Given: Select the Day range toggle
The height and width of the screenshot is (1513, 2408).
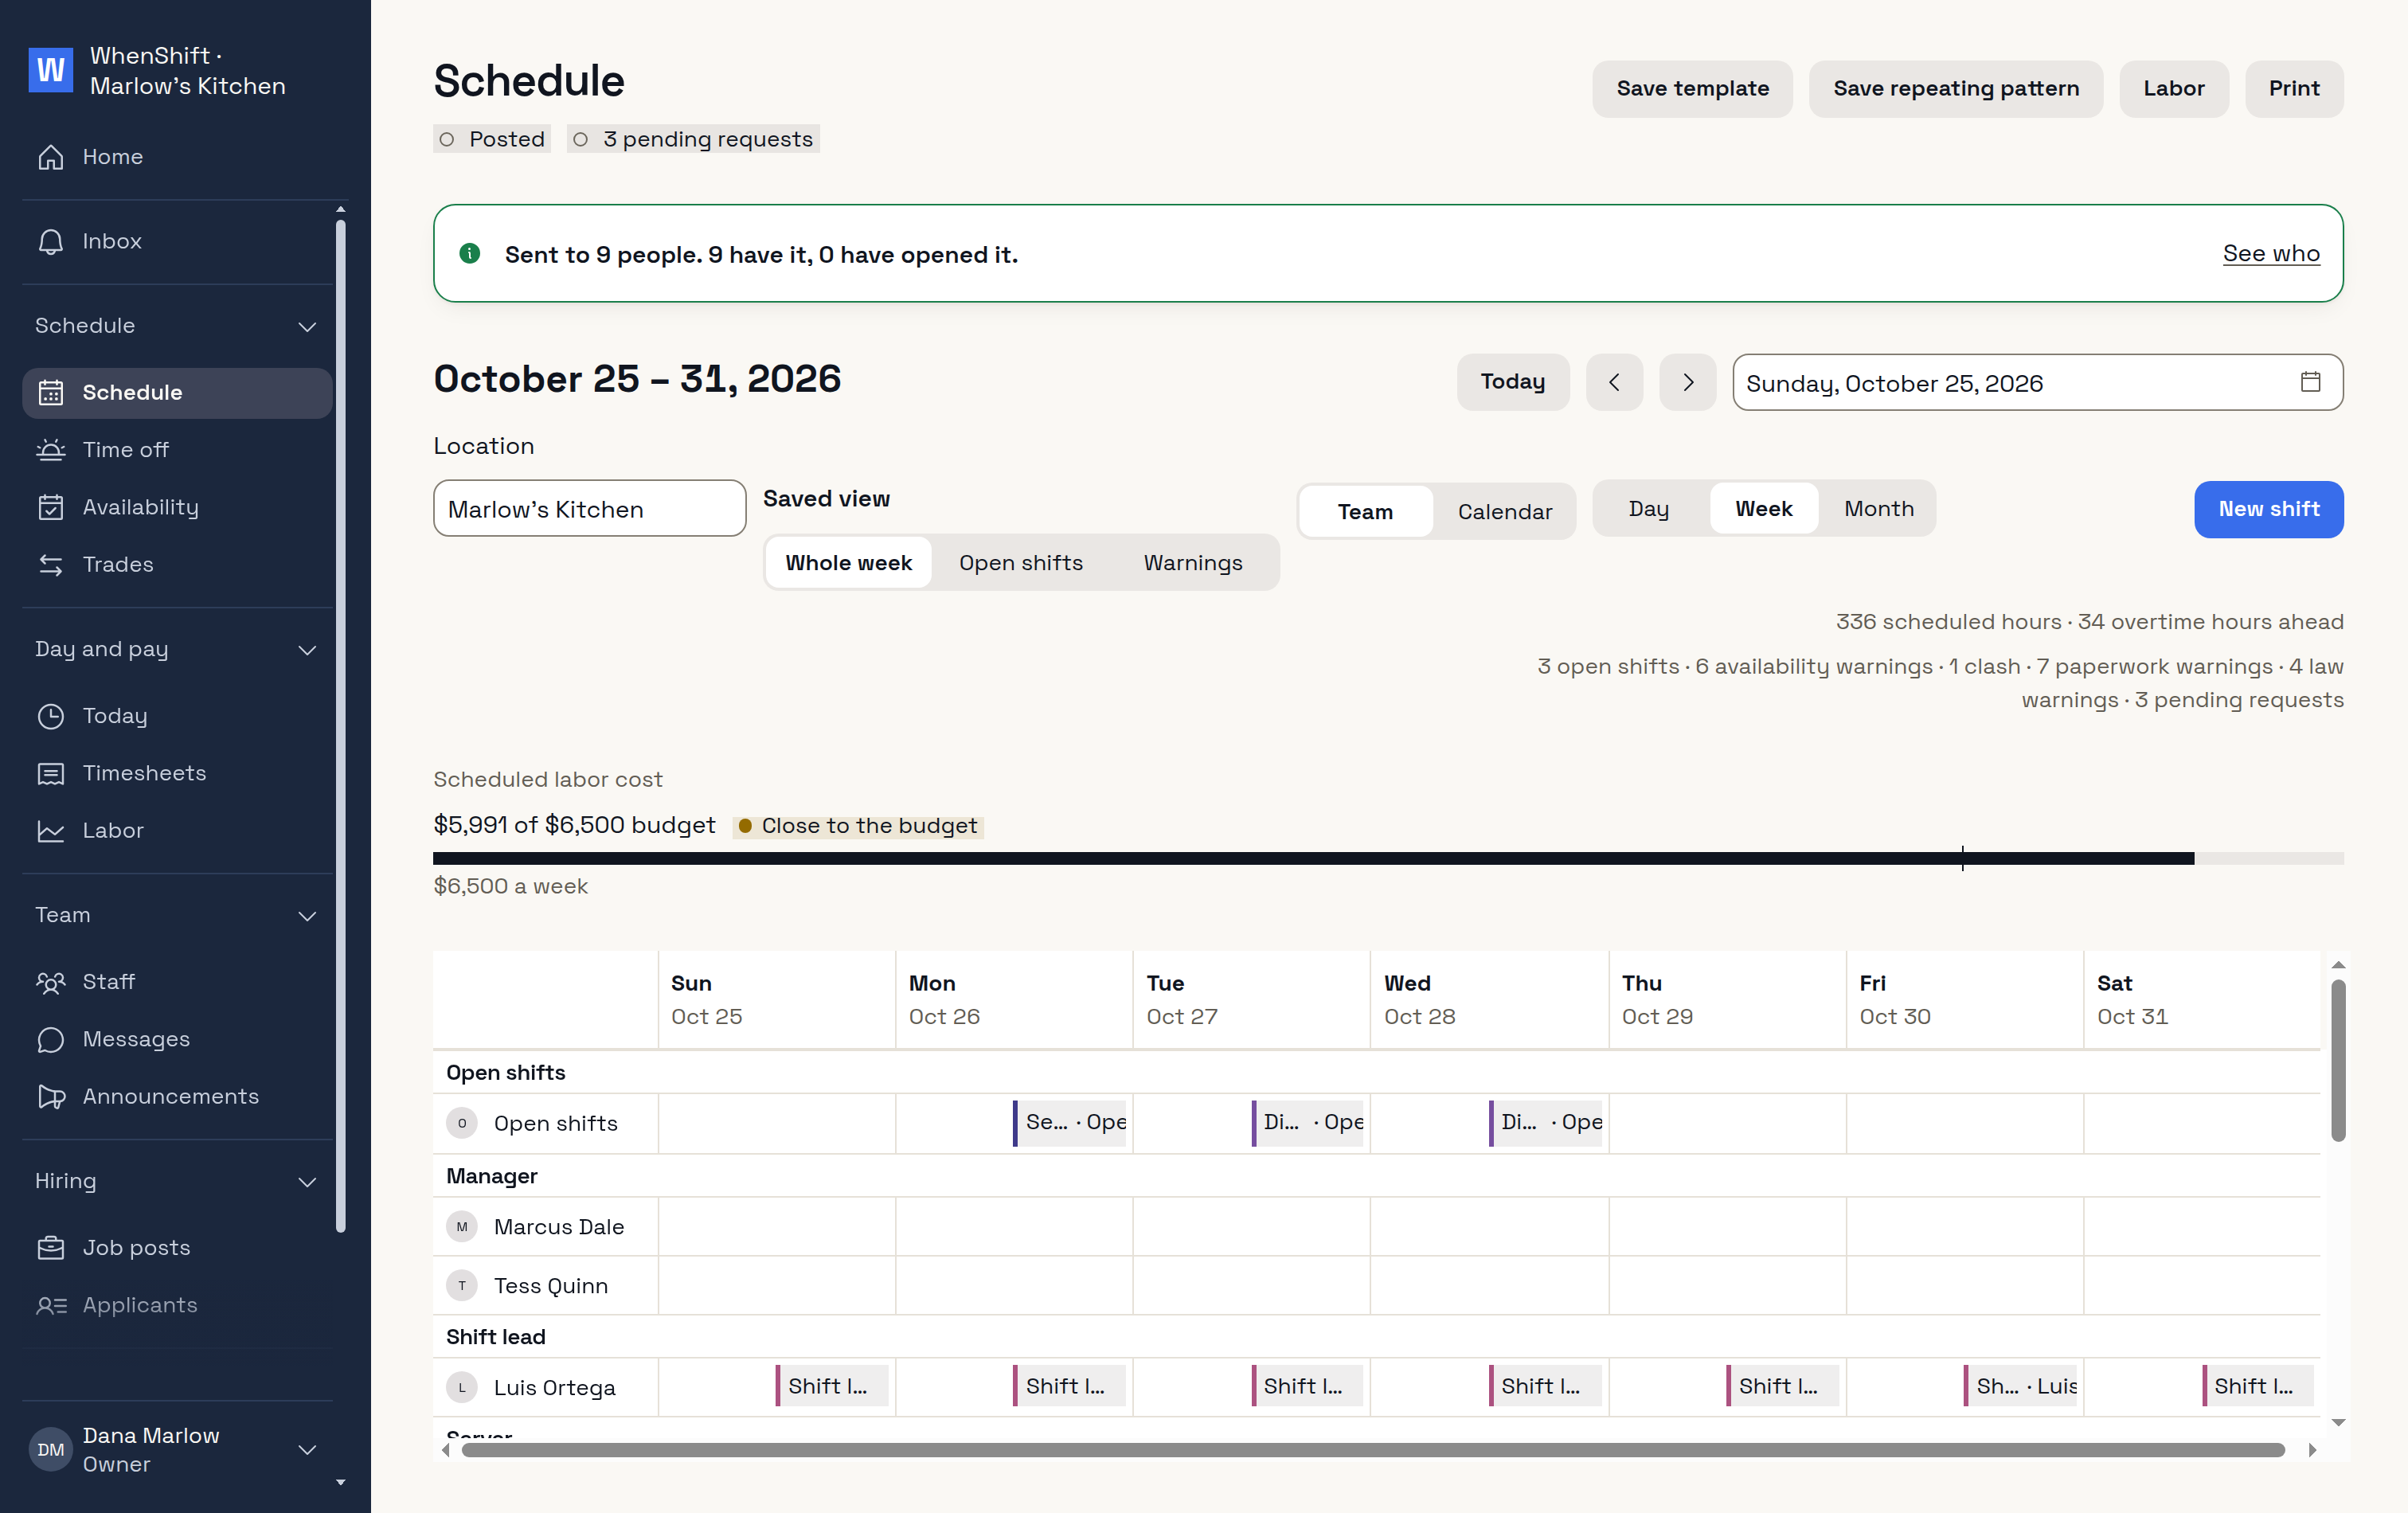Looking at the screenshot, I should click(x=1648, y=509).
